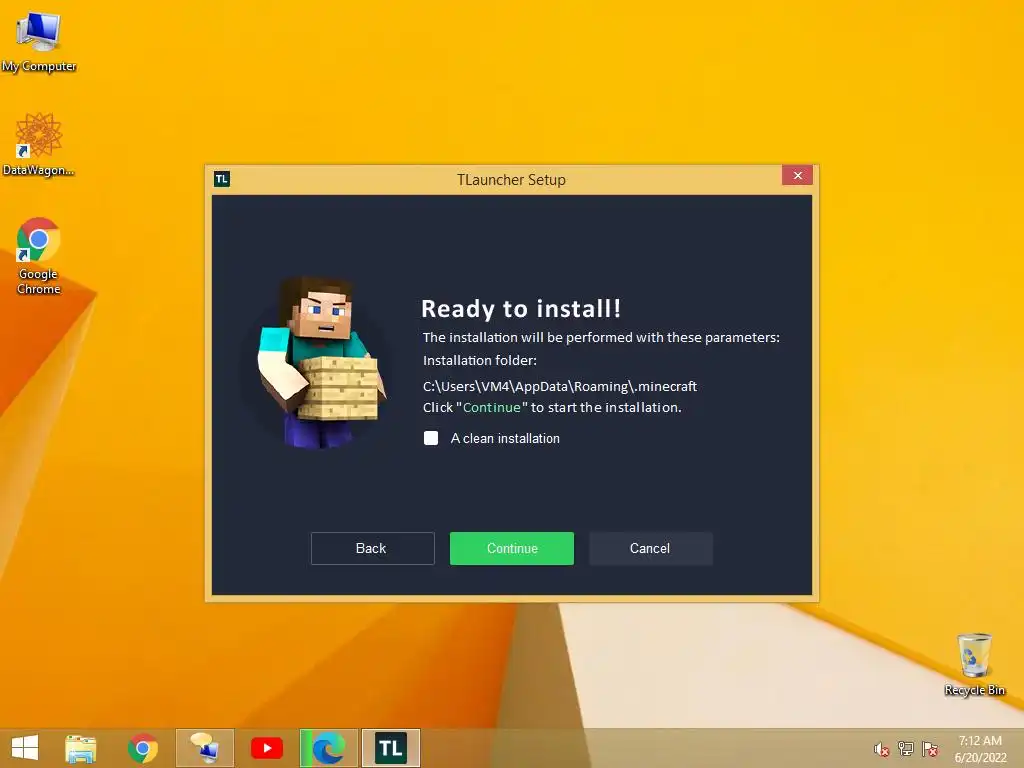Open the Recycle Bin

pyautogui.click(x=974, y=664)
